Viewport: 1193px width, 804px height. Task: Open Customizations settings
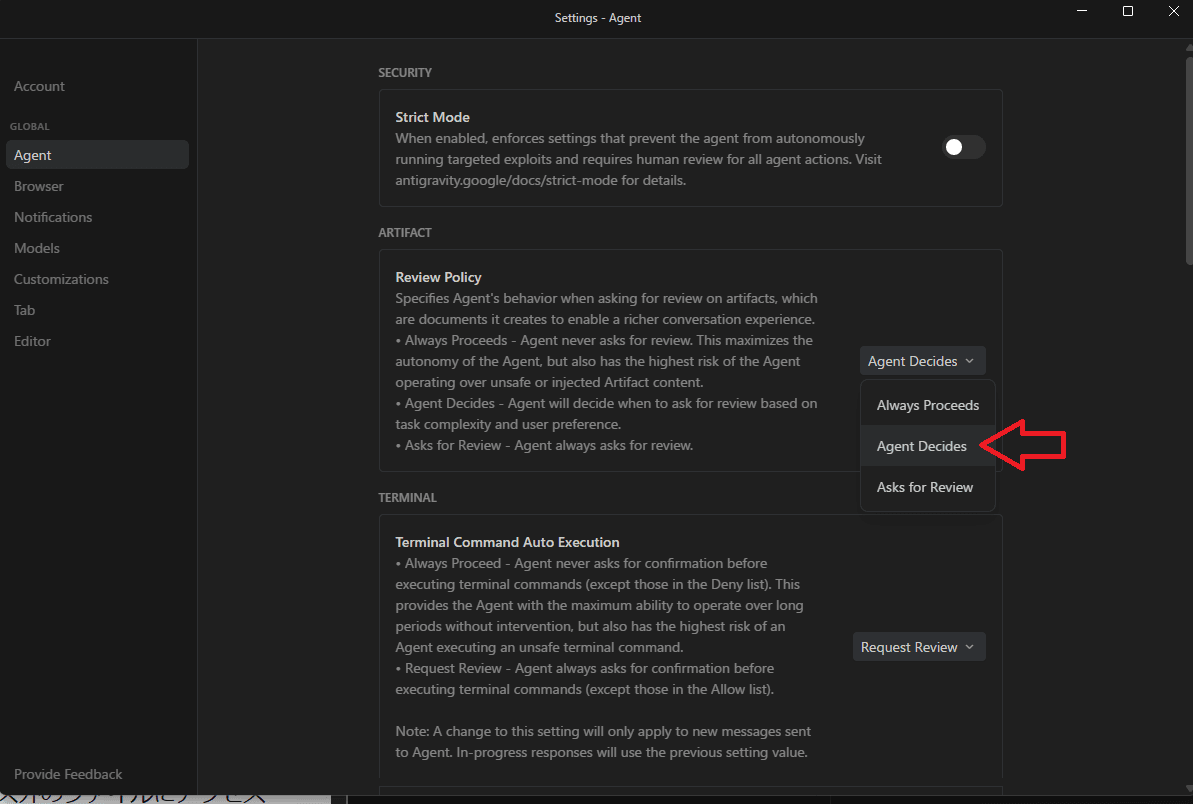(x=61, y=279)
